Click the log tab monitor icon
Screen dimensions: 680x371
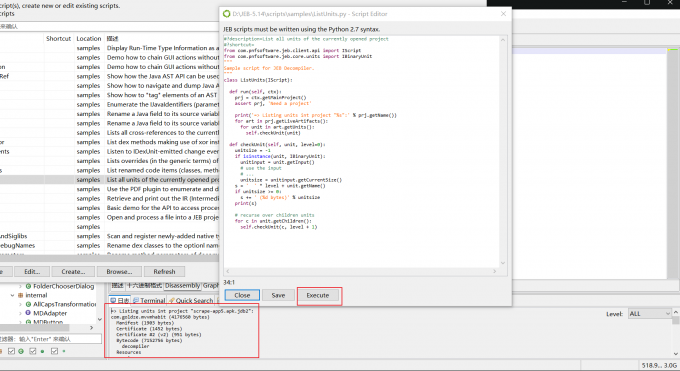click(113, 300)
